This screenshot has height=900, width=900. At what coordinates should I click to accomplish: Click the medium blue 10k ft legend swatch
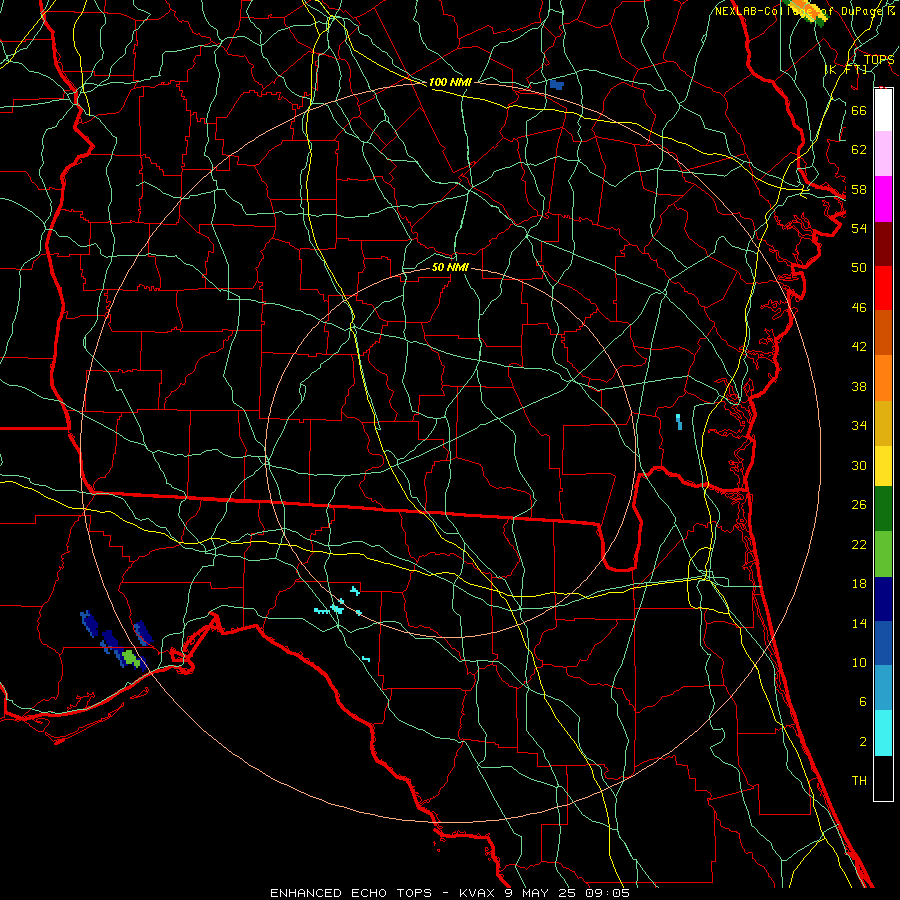click(883, 643)
